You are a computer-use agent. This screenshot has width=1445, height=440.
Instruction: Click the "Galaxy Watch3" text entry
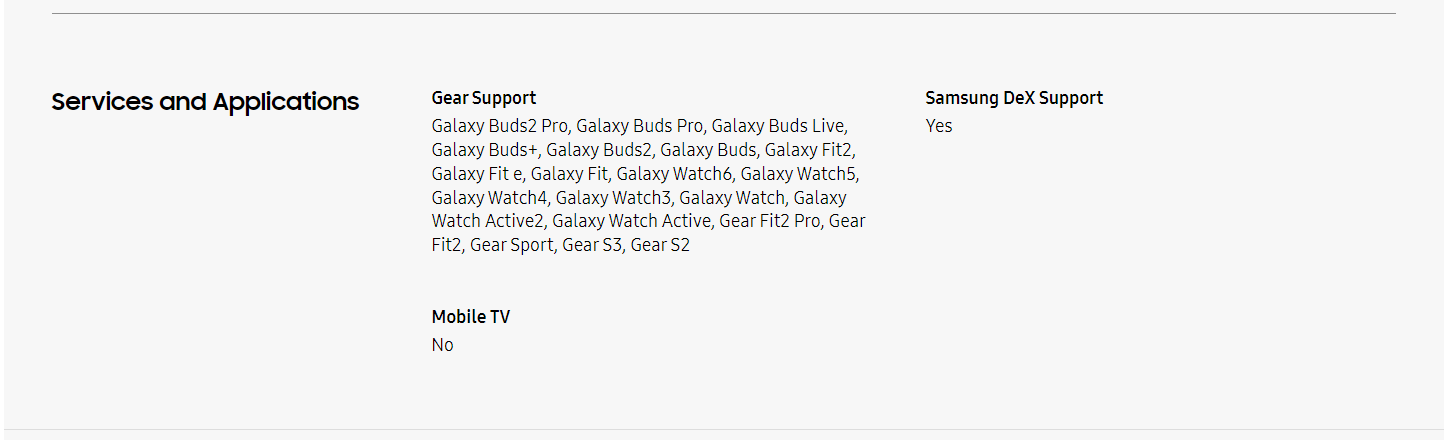point(613,198)
